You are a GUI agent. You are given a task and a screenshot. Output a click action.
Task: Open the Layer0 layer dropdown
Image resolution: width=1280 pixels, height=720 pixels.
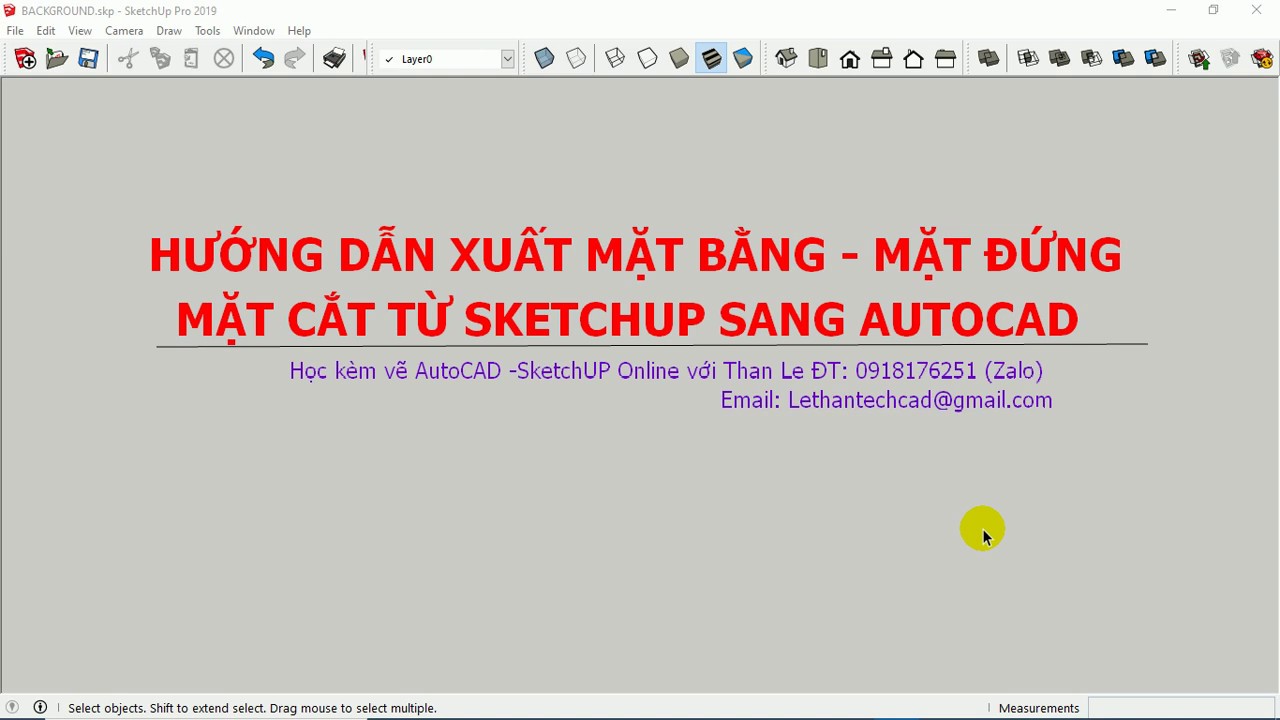click(448, 59)
